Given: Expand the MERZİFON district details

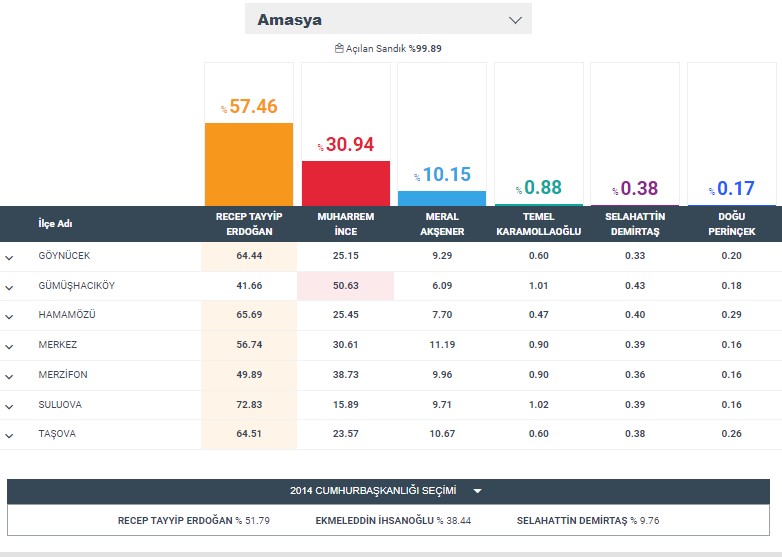Looking at the screenshot, I should (x=9, y=376).
